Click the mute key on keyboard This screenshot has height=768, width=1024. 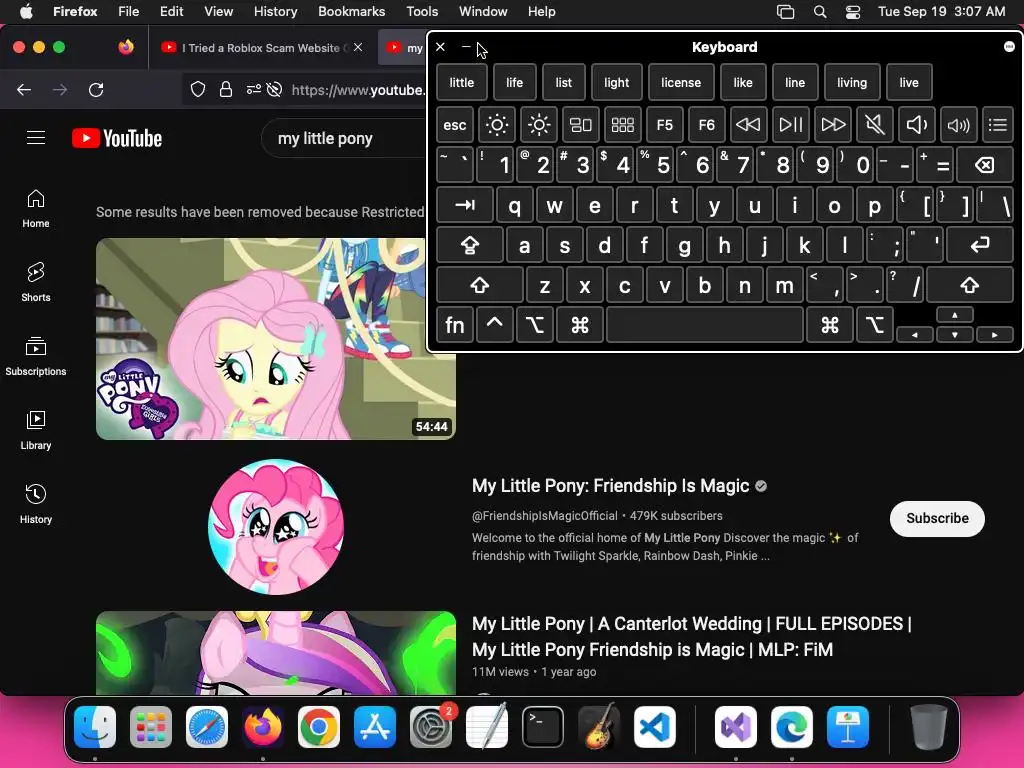tap(874, 125)
